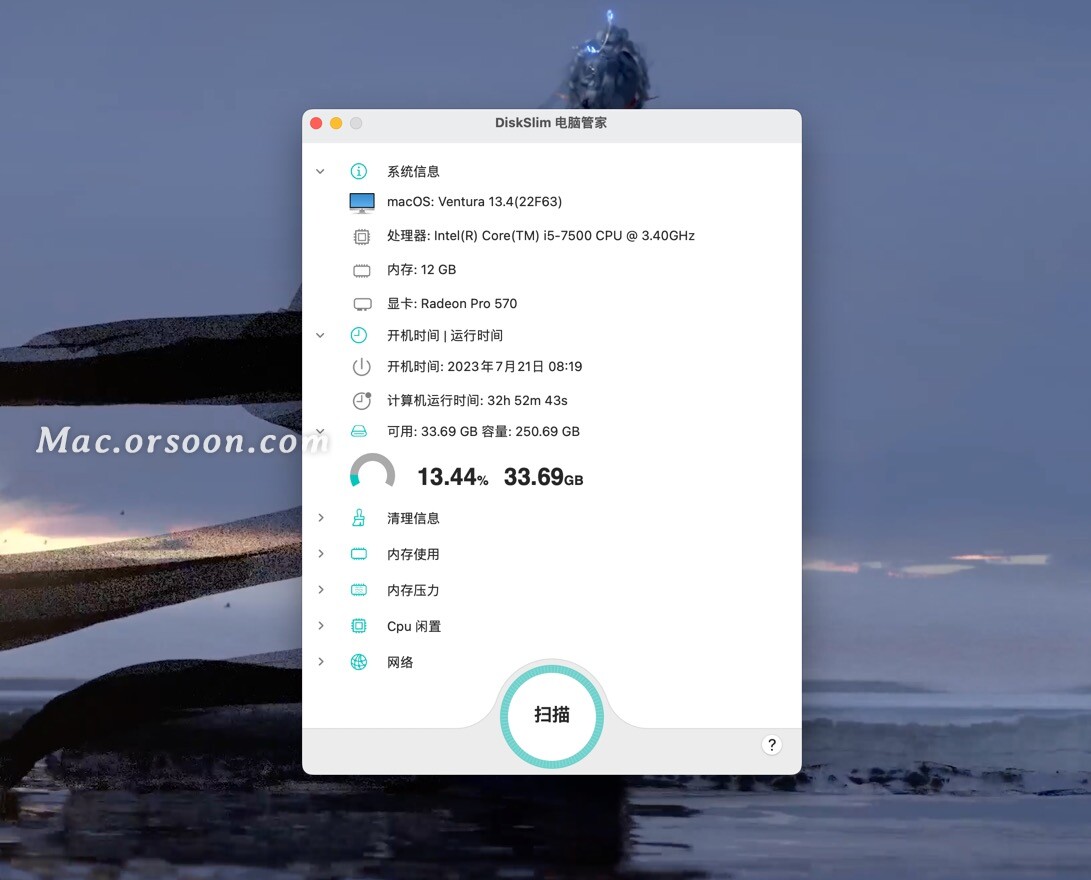This screenshot has height=880, width=1091.
Task: Click the 网络 globe icon
Action: coord(361,661)
